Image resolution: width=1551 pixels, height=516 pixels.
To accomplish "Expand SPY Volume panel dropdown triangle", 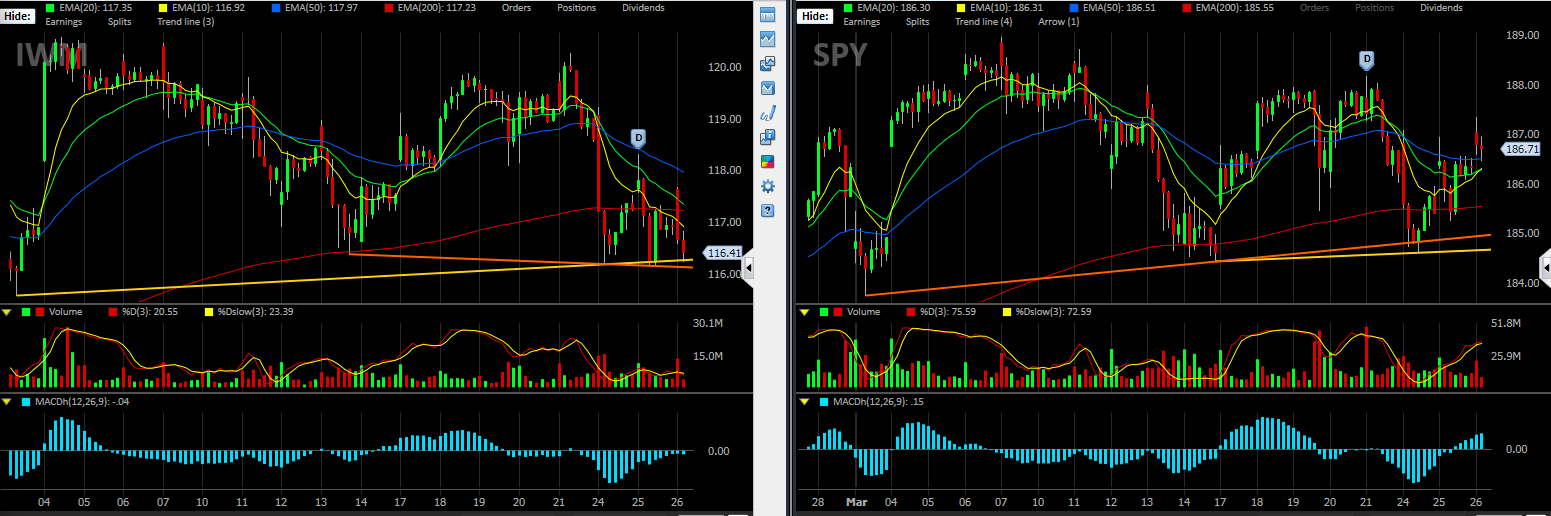I will point(802,312).
